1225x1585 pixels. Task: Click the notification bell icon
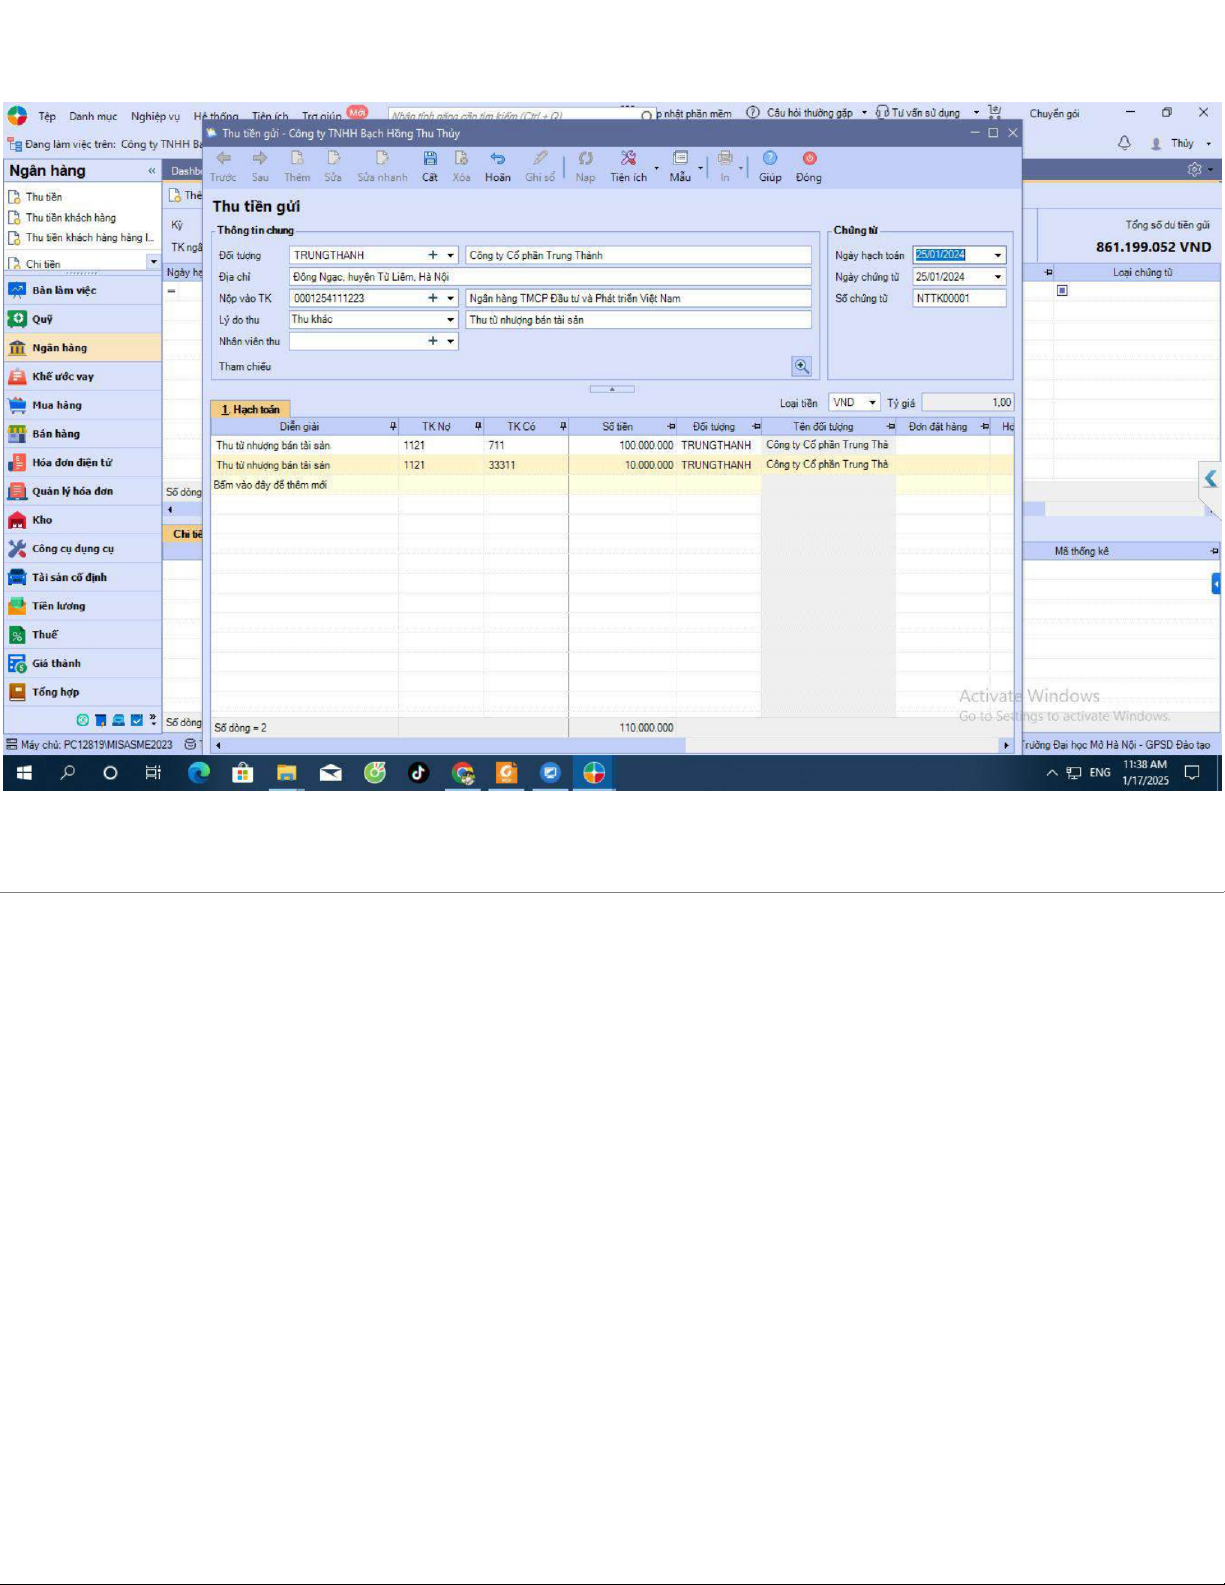(1124, 143)
